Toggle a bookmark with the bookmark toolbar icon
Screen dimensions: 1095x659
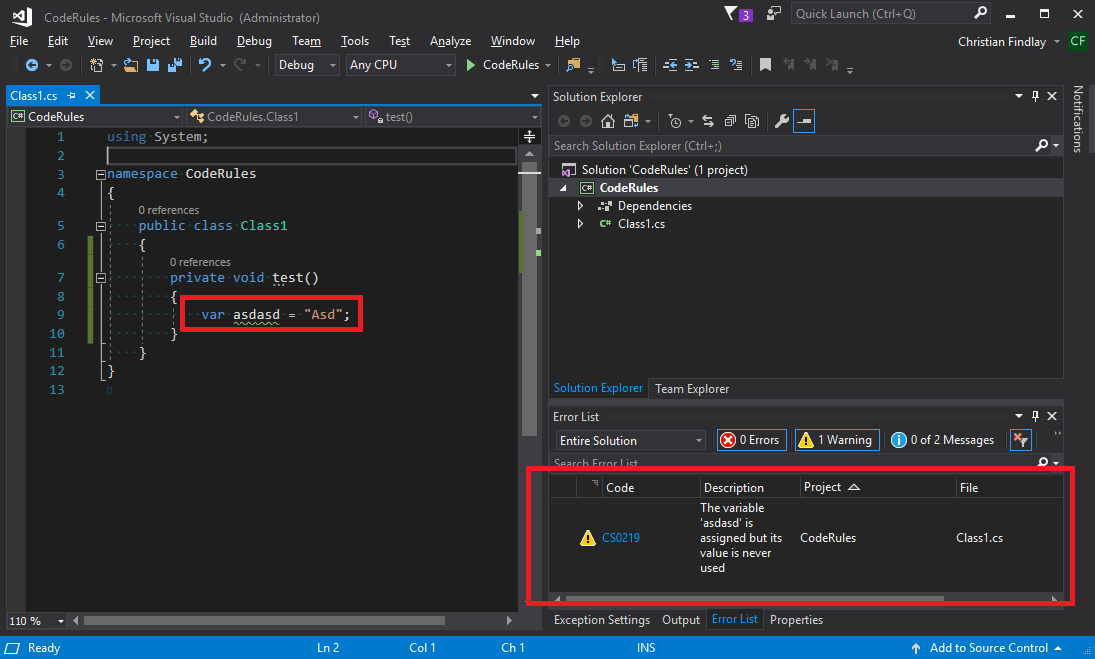pyautogui.click(x=765, y=65)
